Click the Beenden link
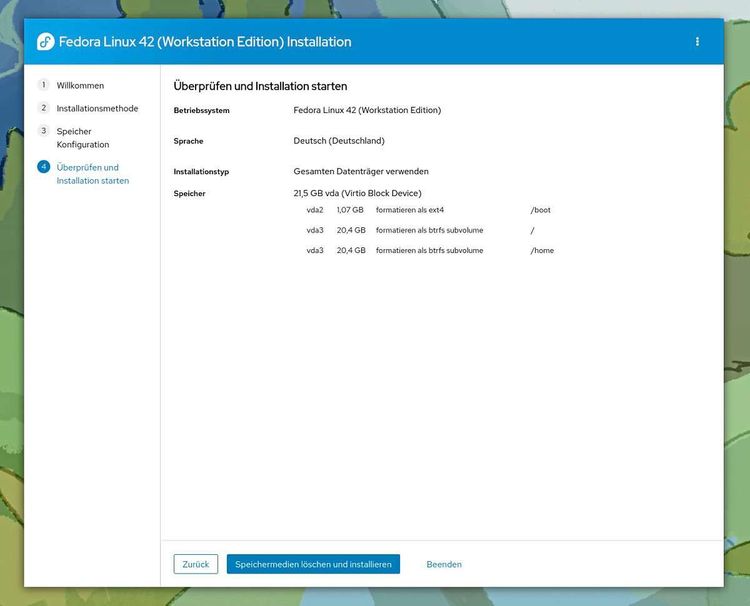The width and height of the screenshot is (750, 606). [x=444, y=564]
